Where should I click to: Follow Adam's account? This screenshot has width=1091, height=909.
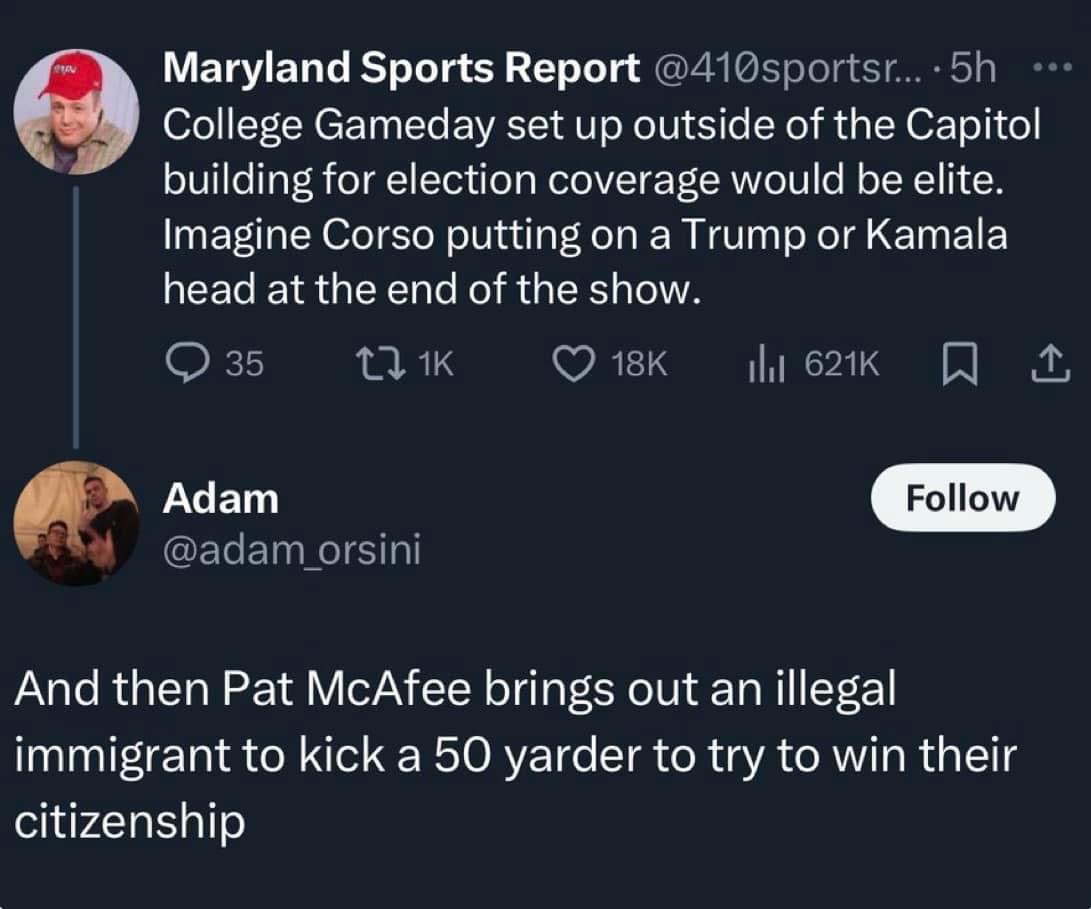[x=963, y=498]
